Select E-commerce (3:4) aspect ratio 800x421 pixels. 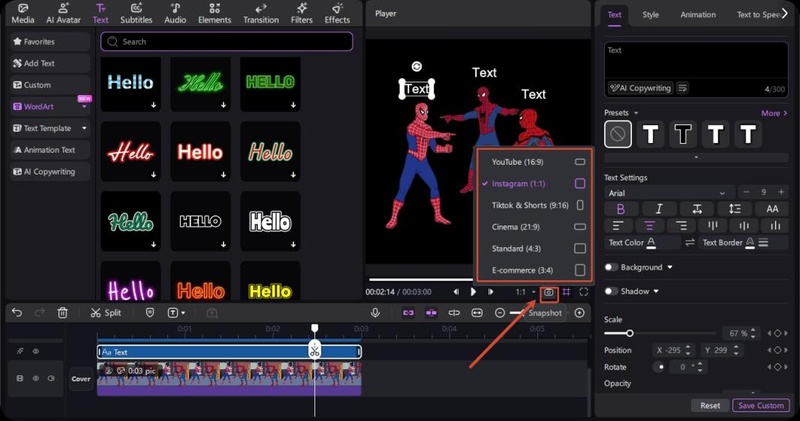[x=535, y=270]
